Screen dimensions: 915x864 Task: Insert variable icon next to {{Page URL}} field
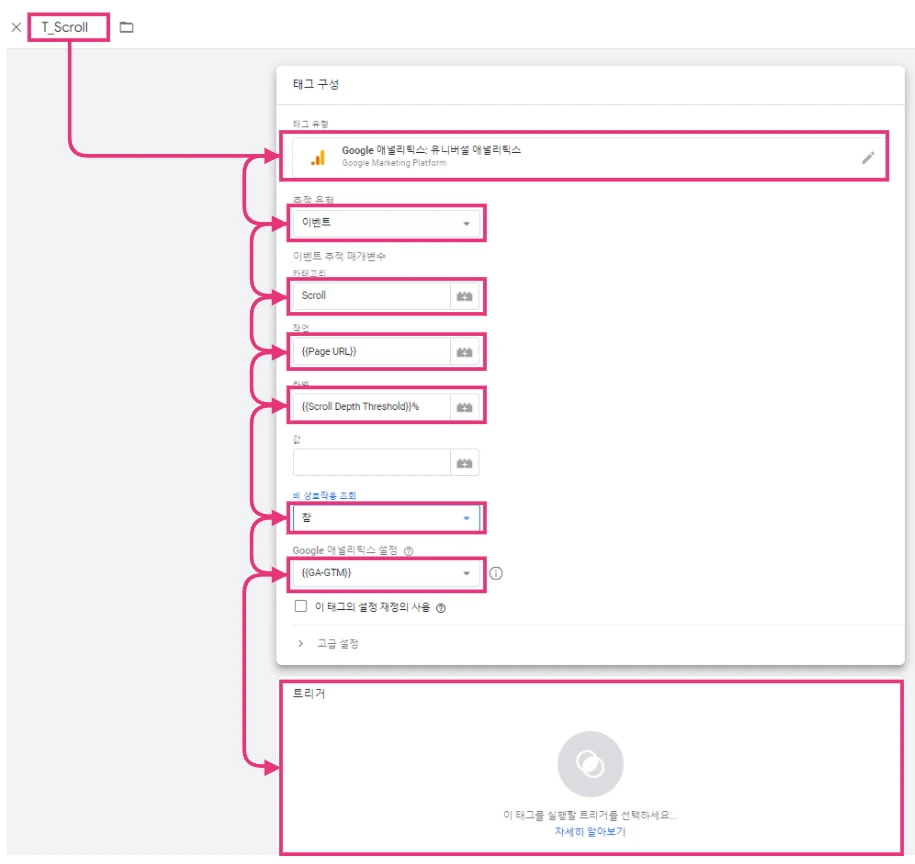click(465, 352)
